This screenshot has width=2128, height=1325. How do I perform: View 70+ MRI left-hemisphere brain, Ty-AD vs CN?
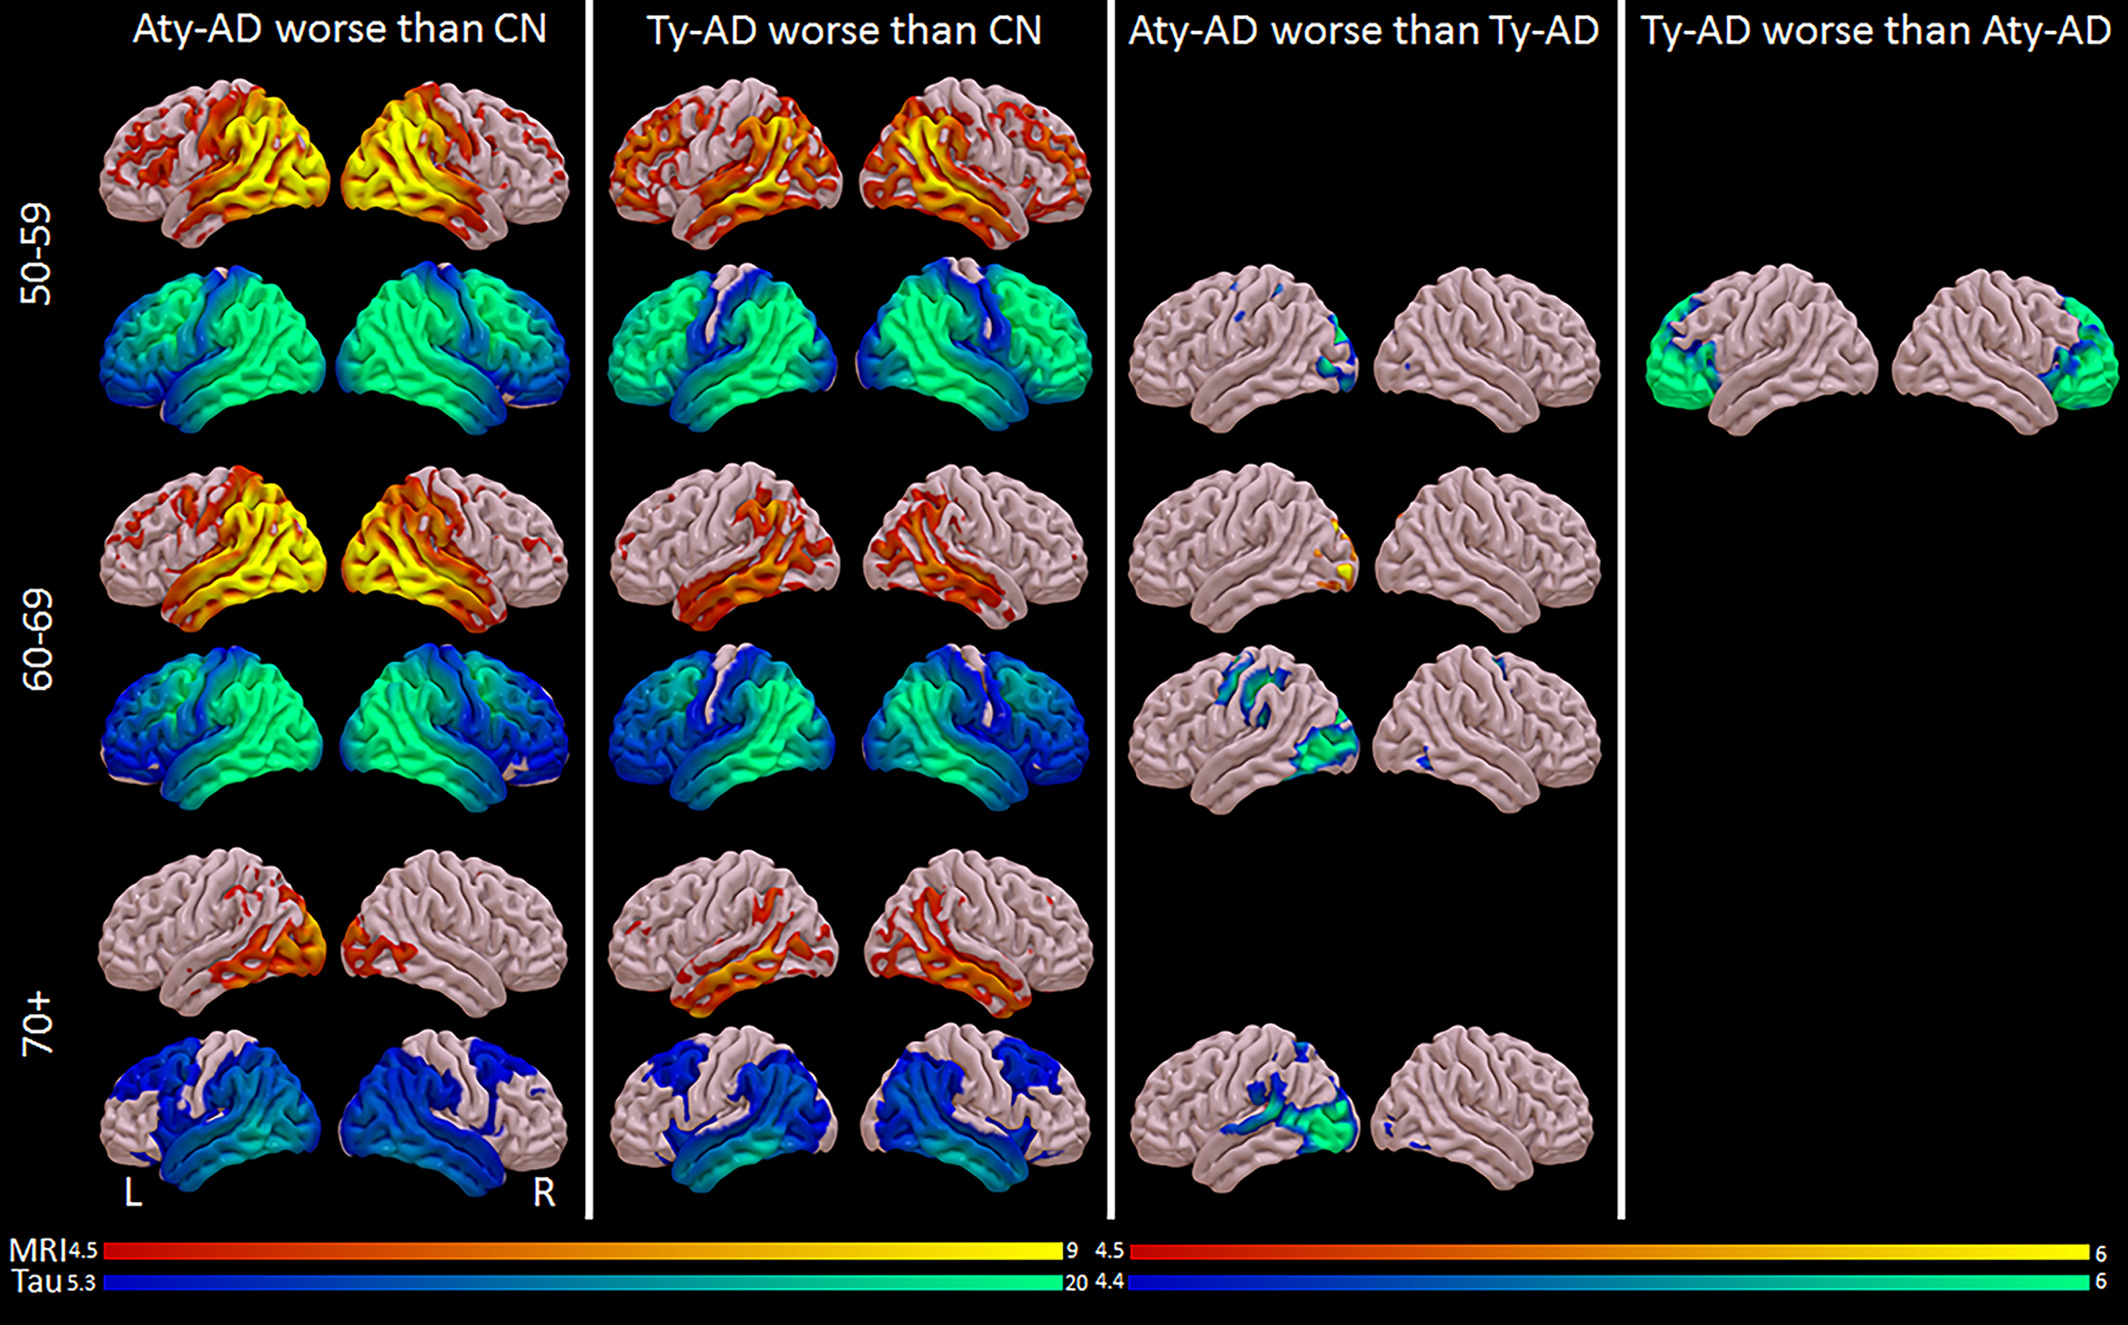(x=724, y=934)
